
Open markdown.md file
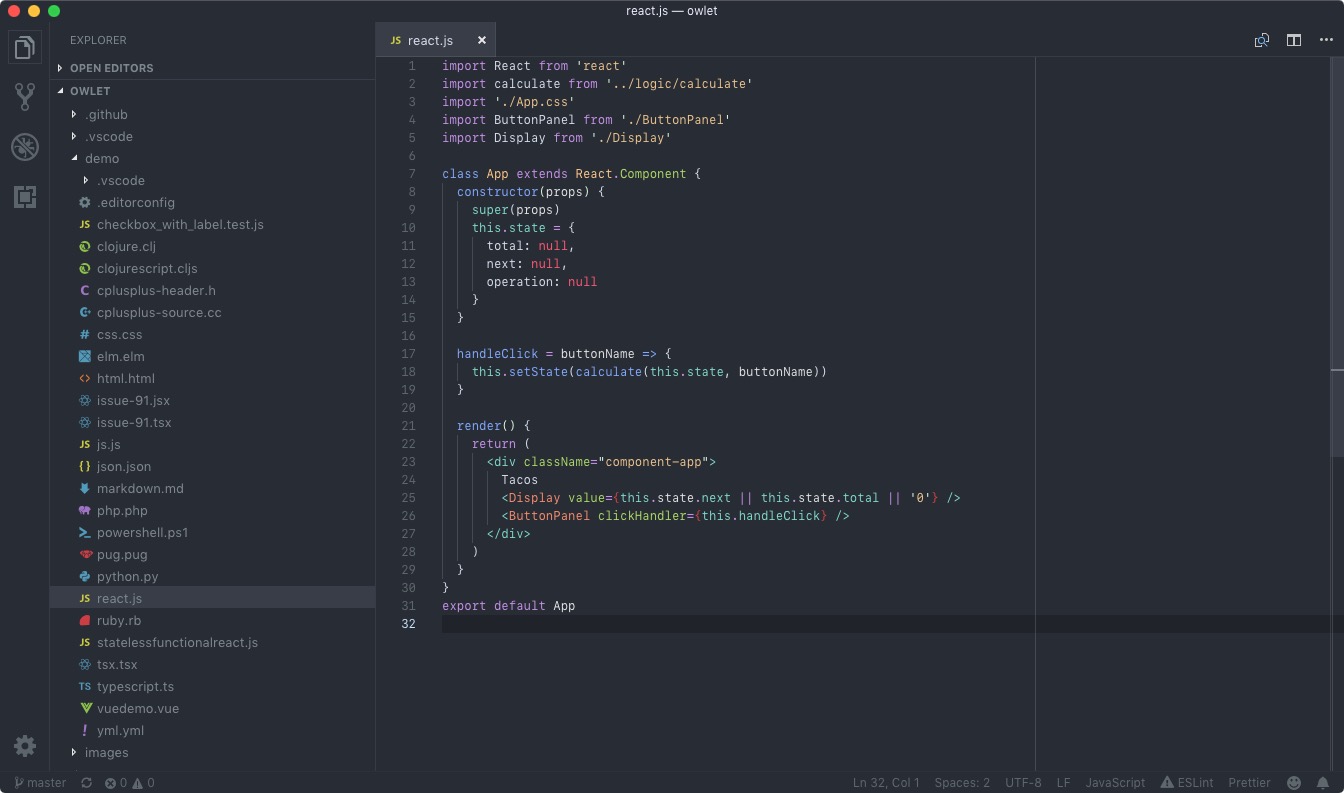pos(212,488)
